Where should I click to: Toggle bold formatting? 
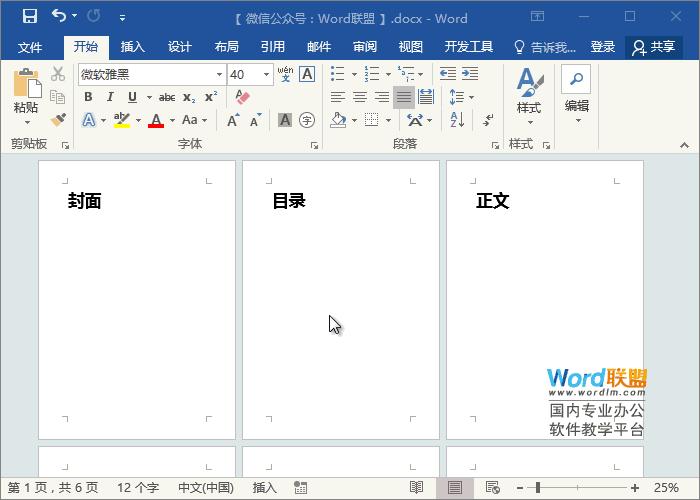88,97
